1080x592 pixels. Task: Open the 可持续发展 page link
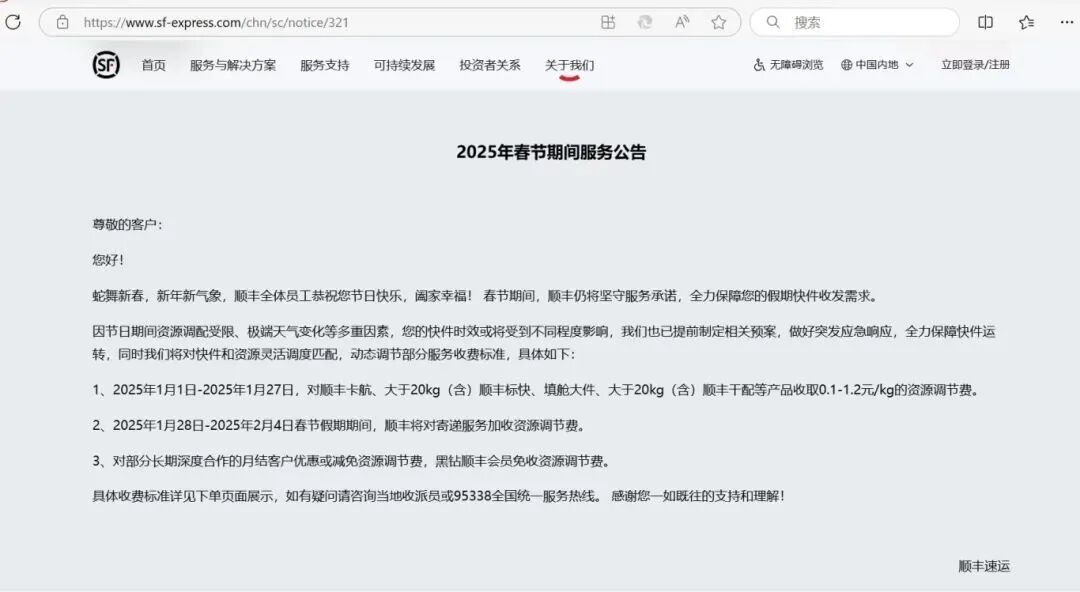406,64
